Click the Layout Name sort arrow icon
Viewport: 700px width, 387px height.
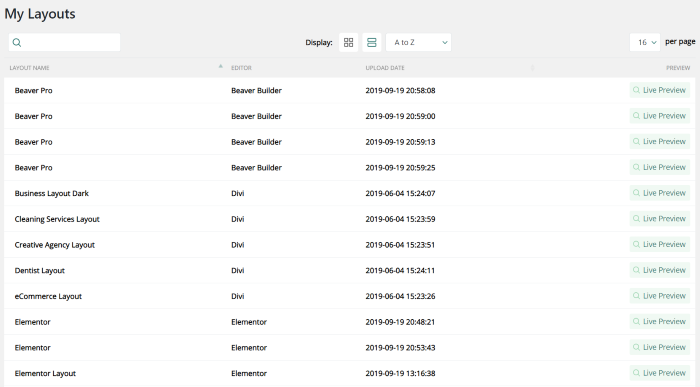point(221,67)
